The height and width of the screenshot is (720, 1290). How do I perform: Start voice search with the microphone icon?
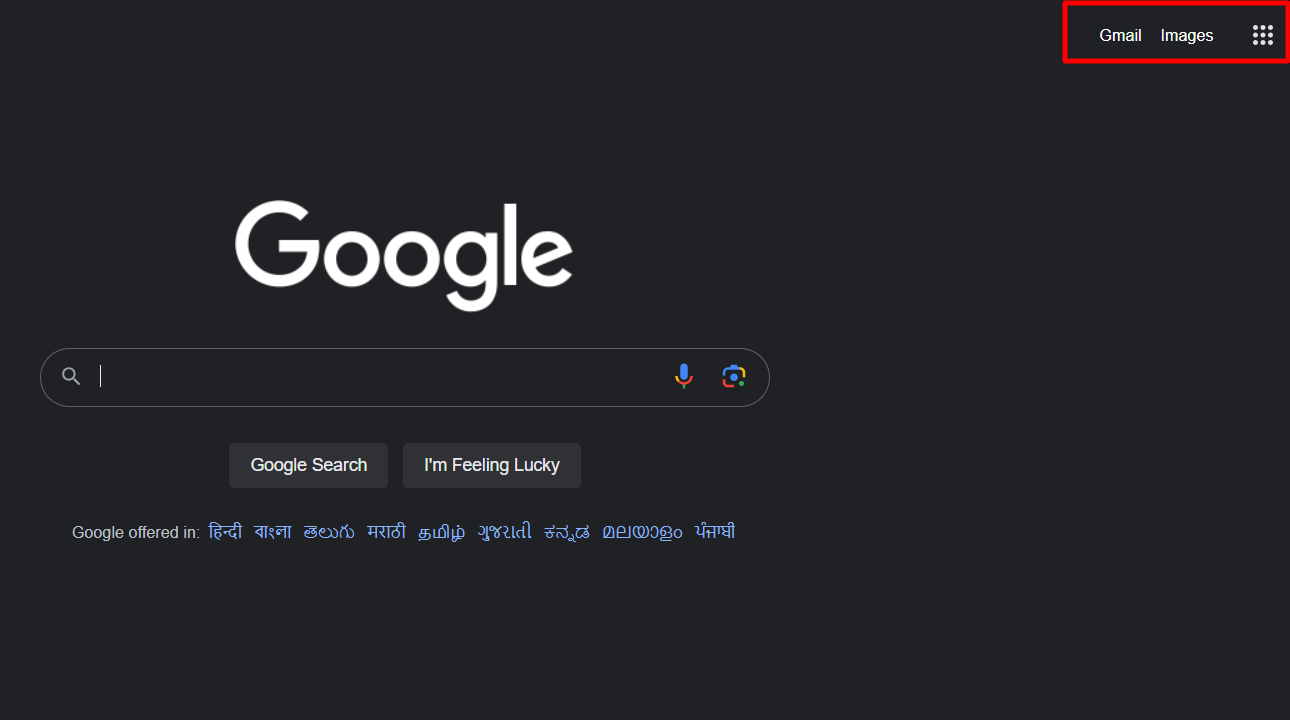click(x=684, y=377)
